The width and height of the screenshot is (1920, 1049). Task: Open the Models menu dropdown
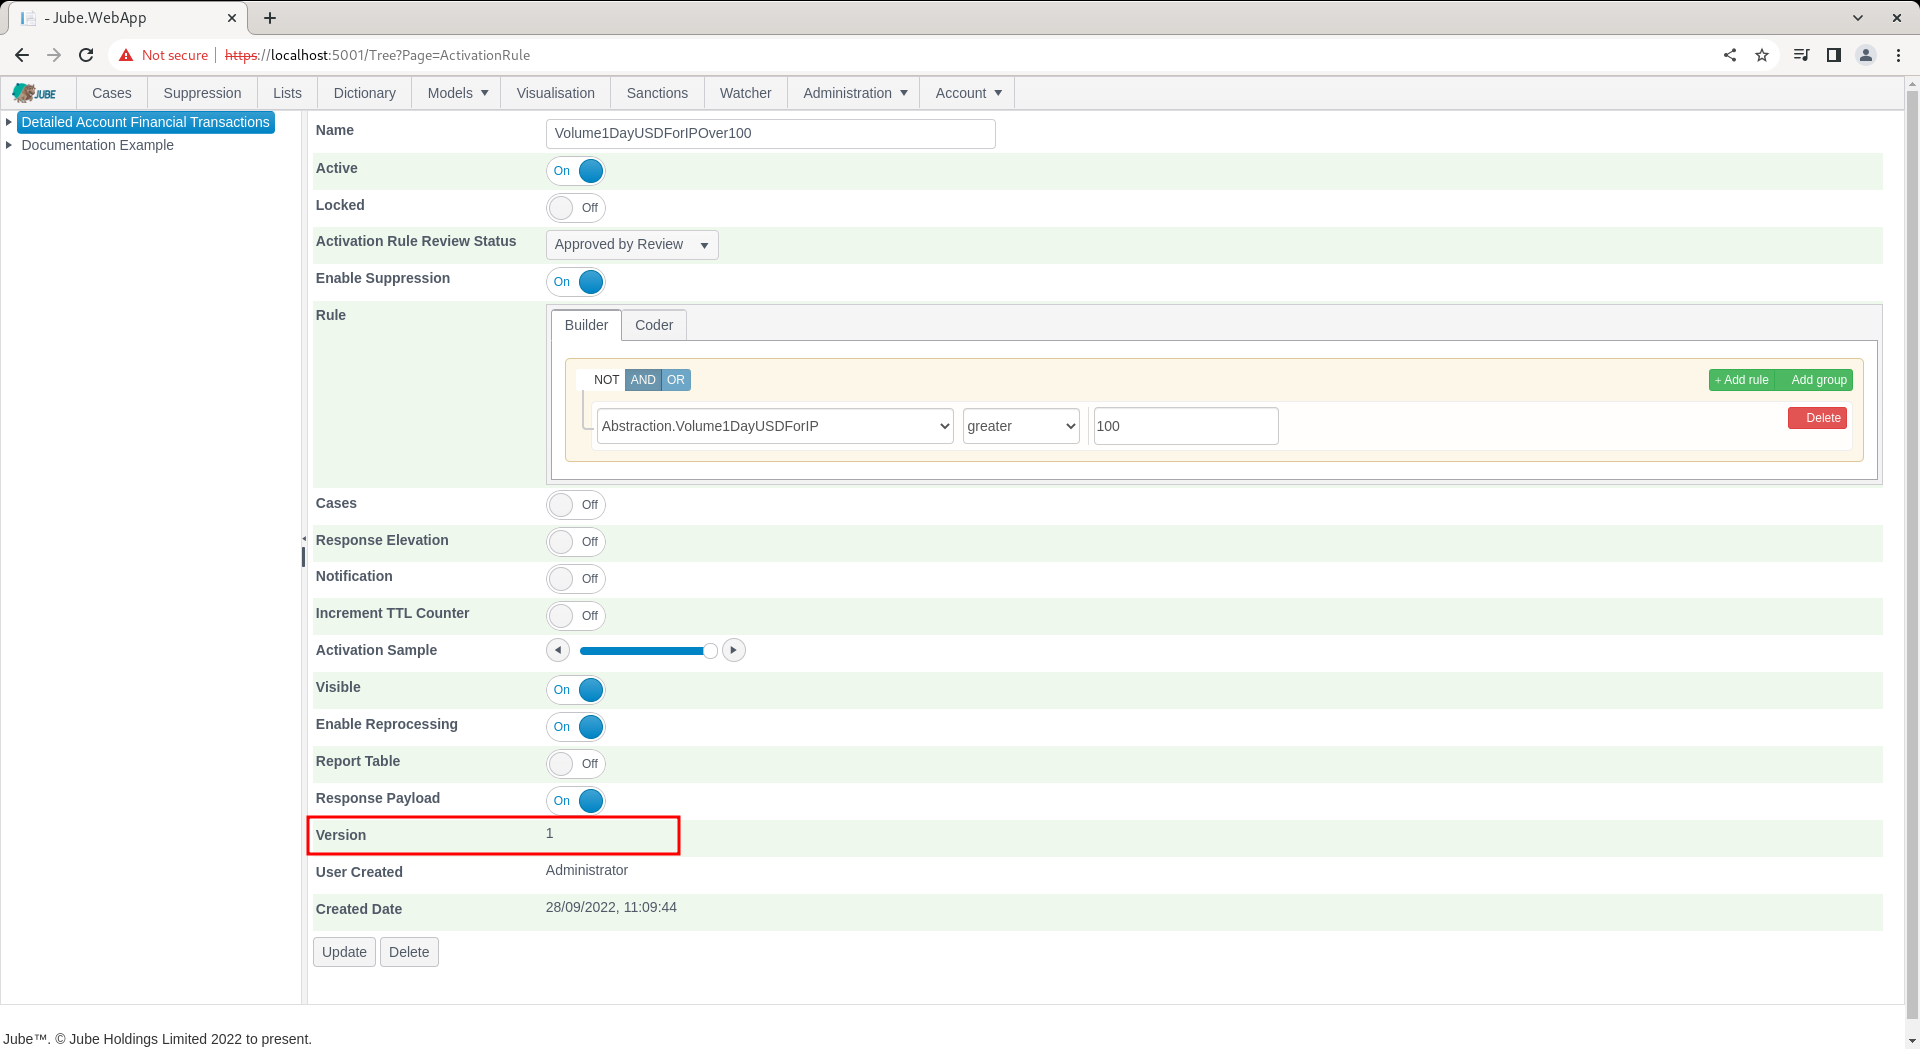(x=458, y=93)
